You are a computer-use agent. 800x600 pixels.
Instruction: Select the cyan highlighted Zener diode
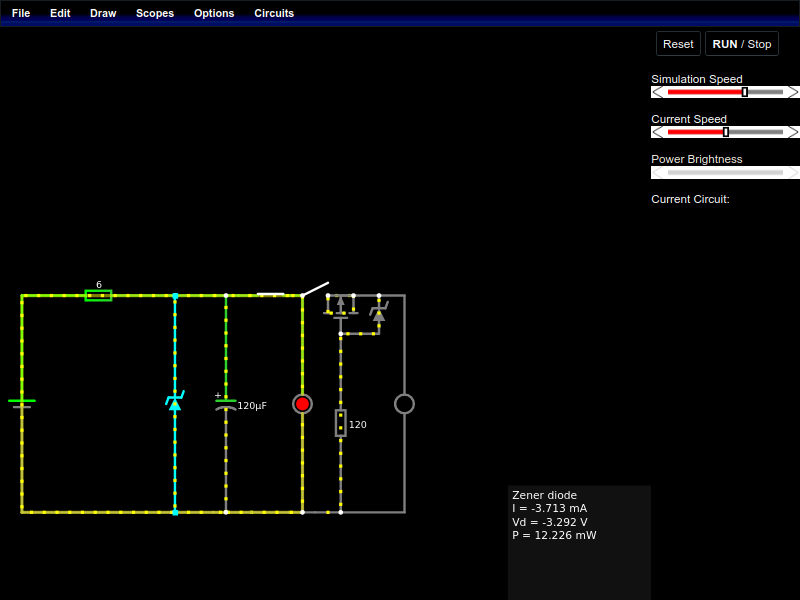tap(174, 402)
